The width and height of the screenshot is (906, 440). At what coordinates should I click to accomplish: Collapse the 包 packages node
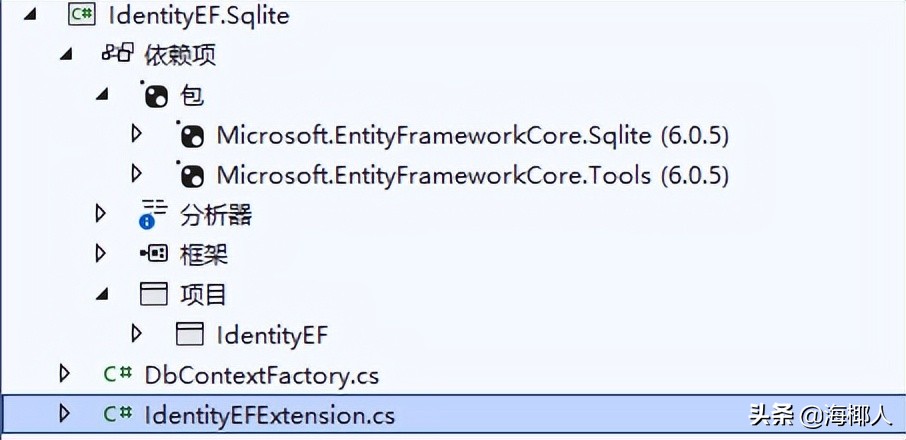tap(102, 95)
